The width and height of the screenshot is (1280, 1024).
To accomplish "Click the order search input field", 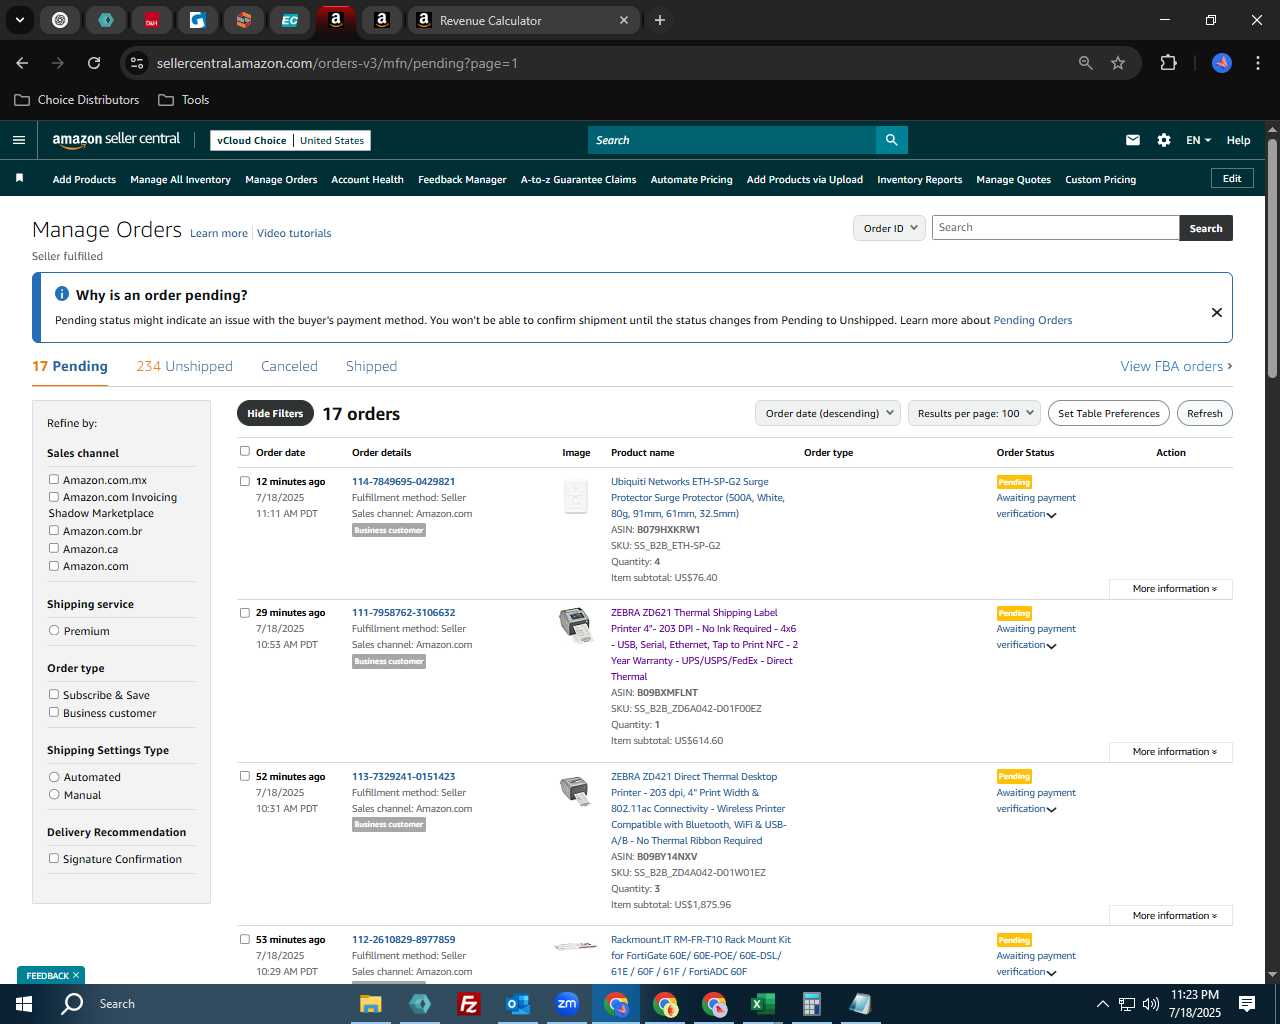I will click(x=1056, y=228).
